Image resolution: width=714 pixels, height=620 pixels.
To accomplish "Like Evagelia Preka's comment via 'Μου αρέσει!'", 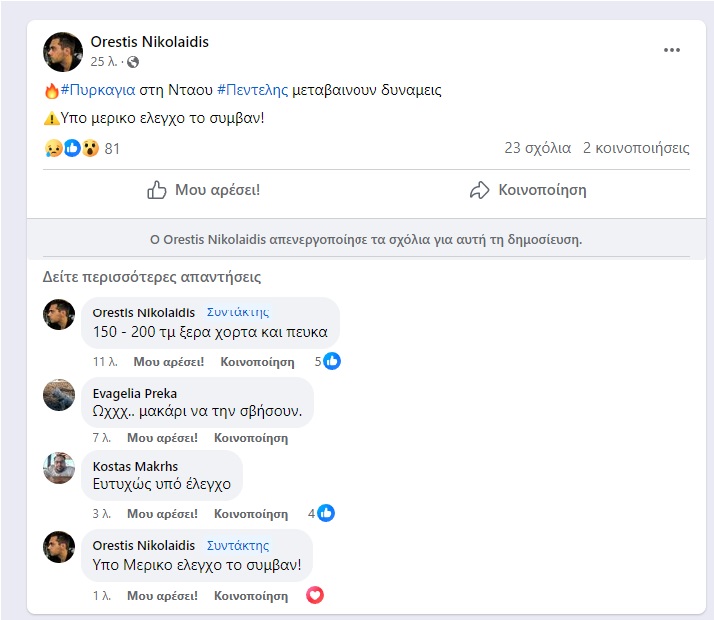I will [x=162, y=438].
